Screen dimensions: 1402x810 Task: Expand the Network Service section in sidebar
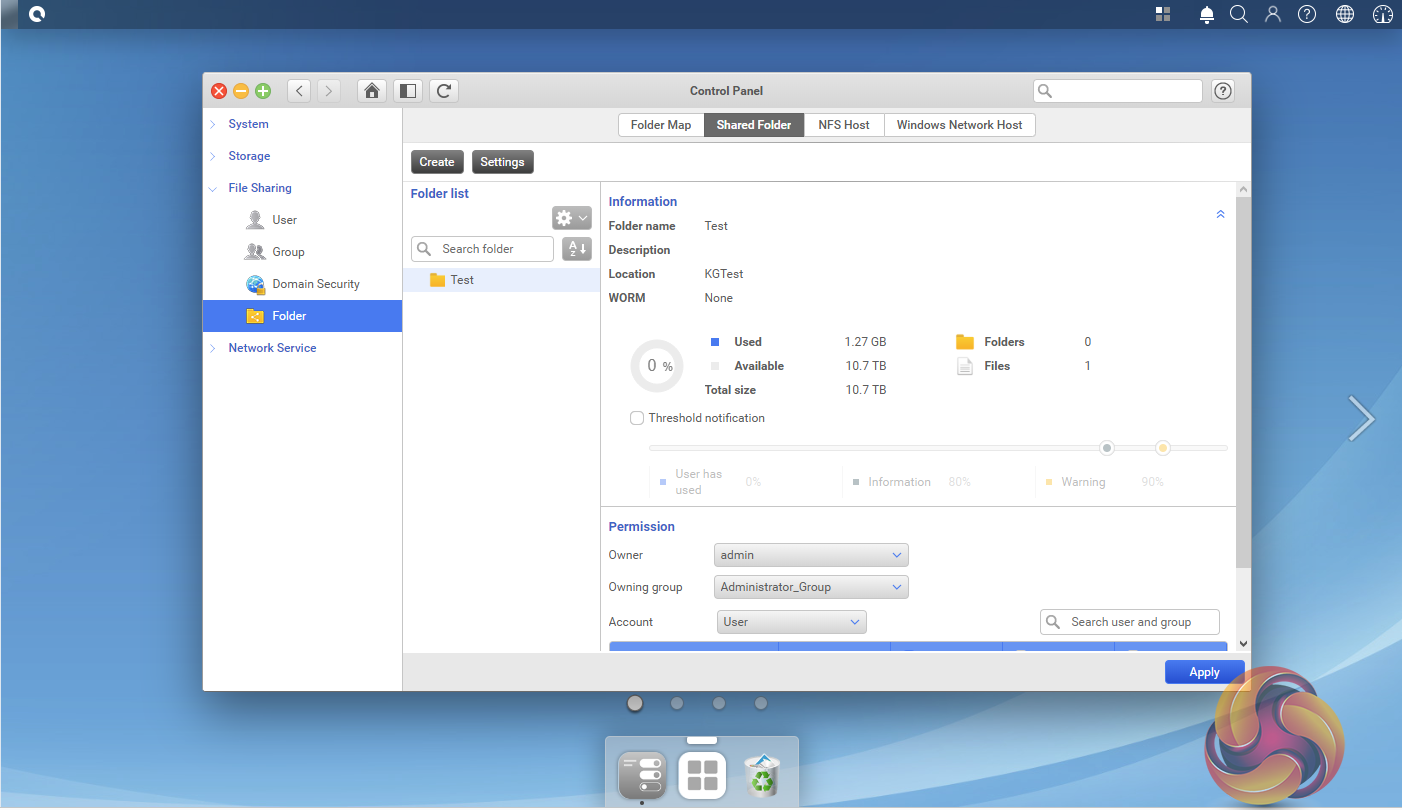(x=272, y=348)
